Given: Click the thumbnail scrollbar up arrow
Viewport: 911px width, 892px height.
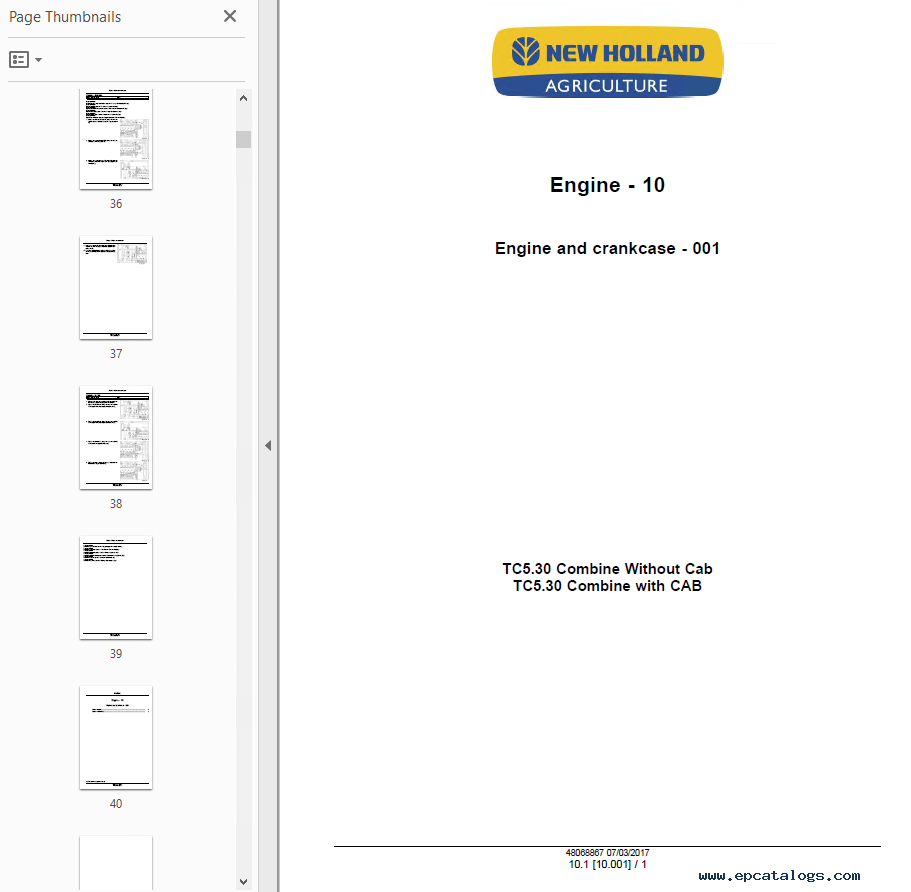Looking at the screenshot, I should click(243, 98).
